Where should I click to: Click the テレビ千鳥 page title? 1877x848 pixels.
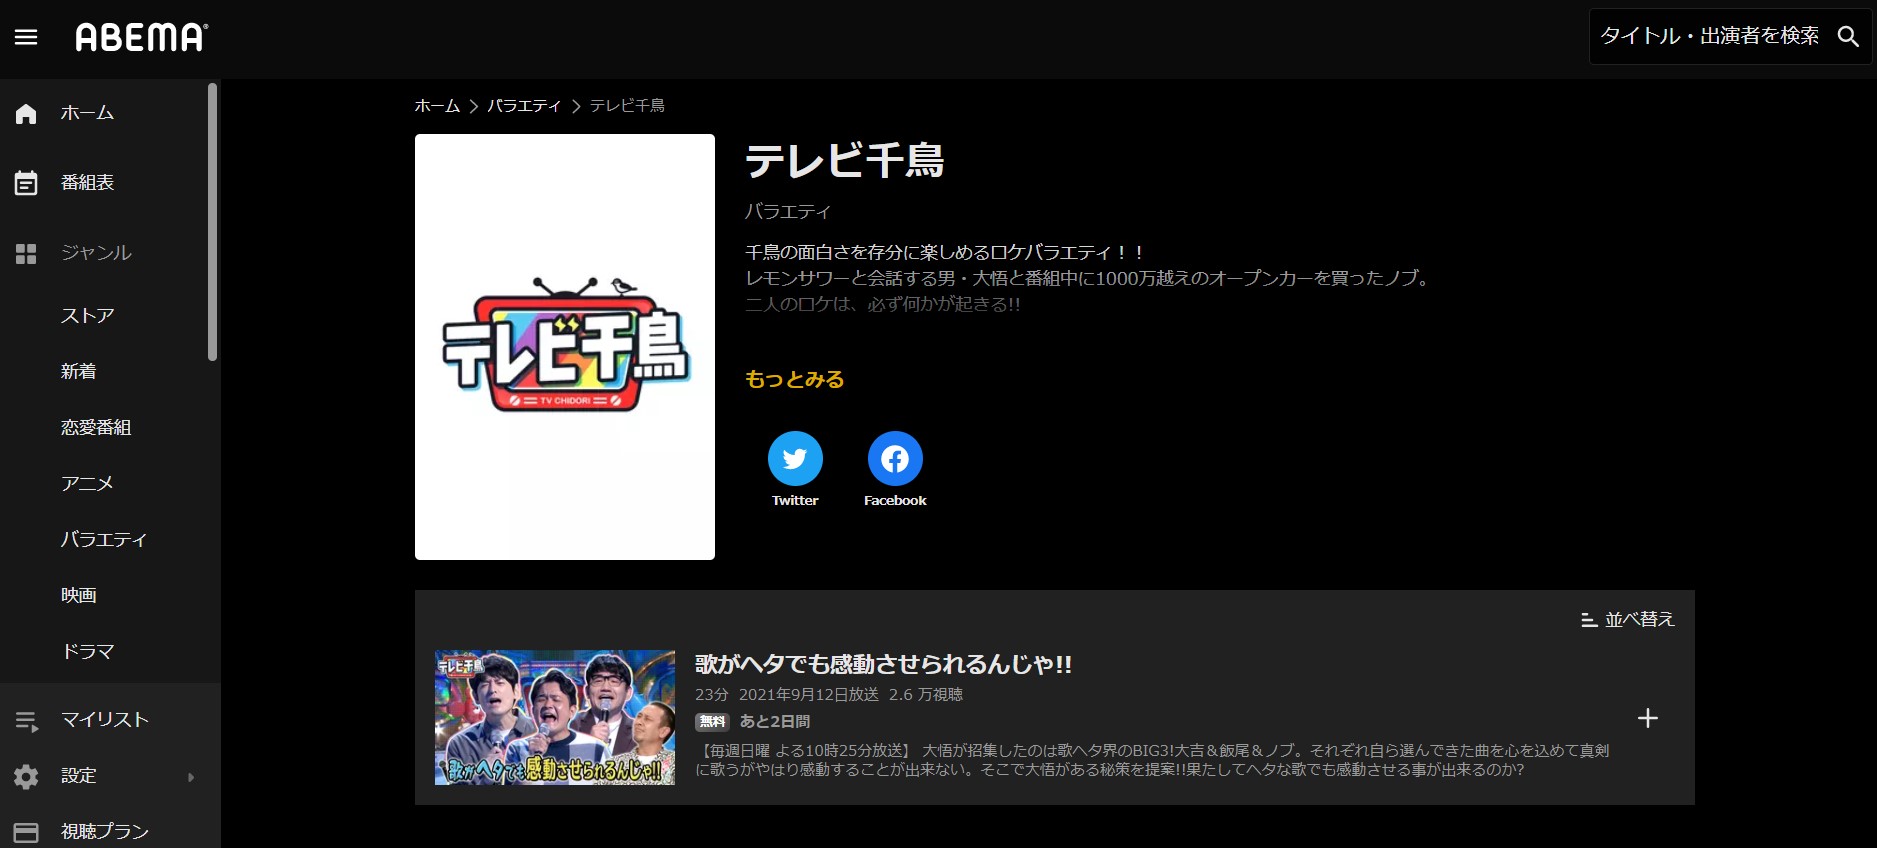pos(845,161)
